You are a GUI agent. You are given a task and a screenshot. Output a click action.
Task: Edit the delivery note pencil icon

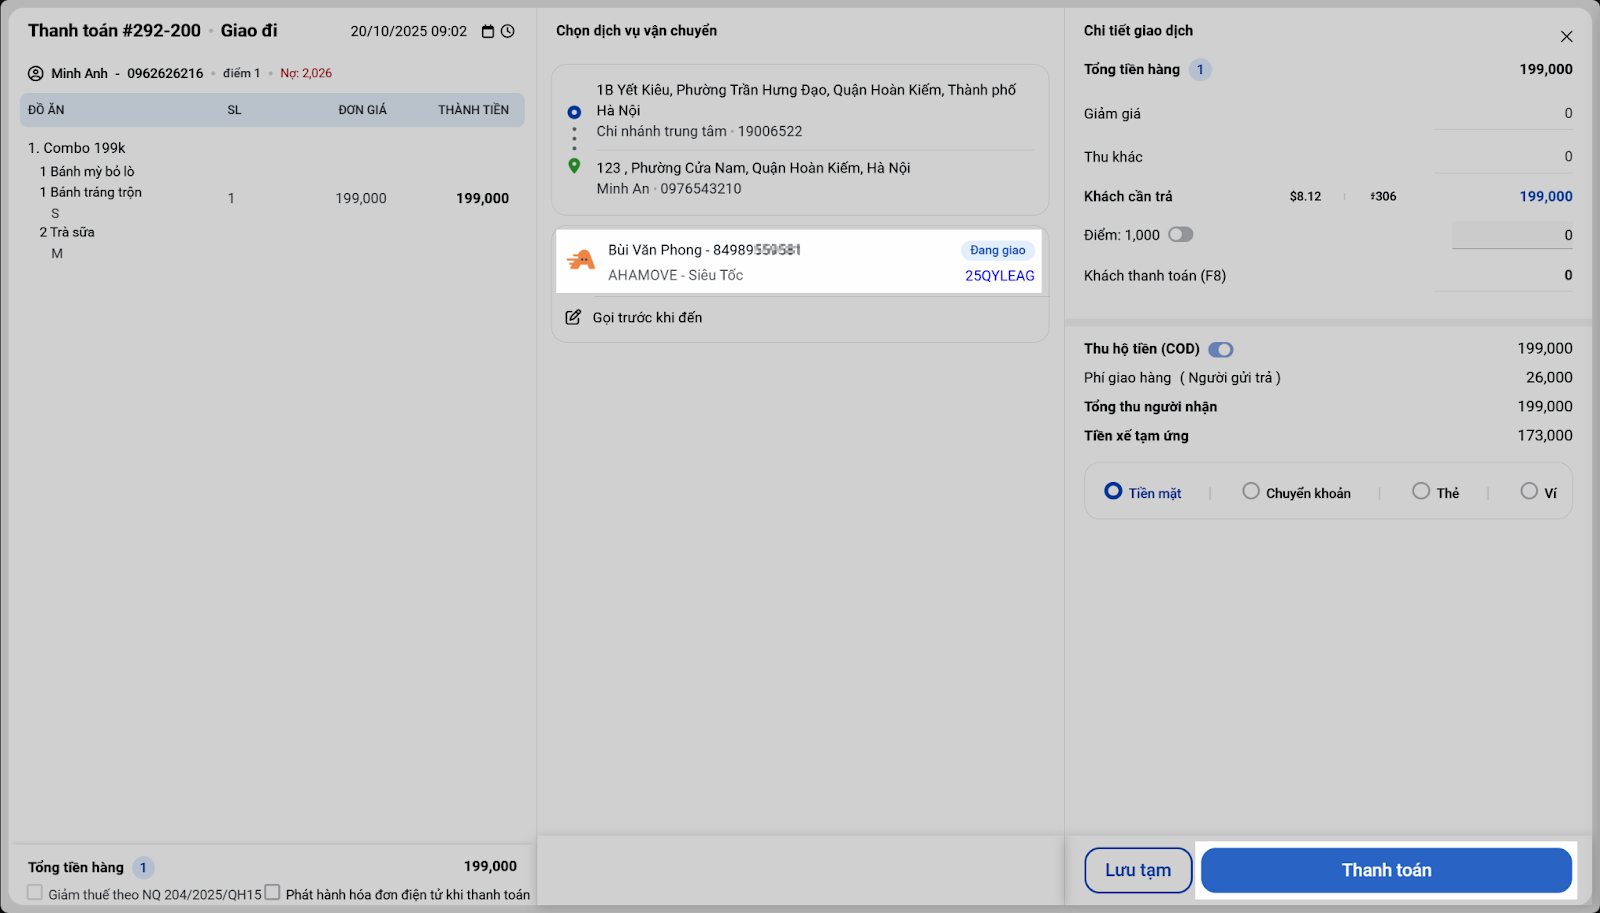click(x=573, y=317)
